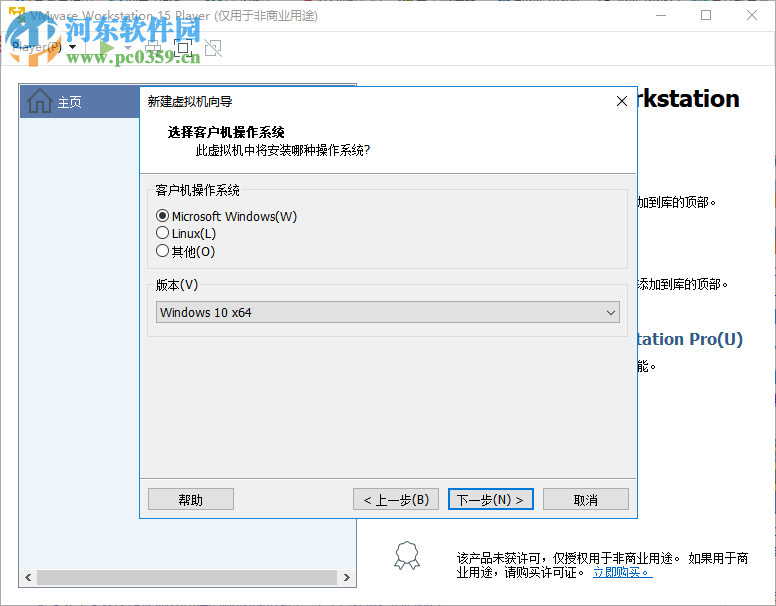This screenshot has height=606, width=776.
Task: Click the Workstation Pro(U) upgrade heading
Action: [x=690, y=339]
